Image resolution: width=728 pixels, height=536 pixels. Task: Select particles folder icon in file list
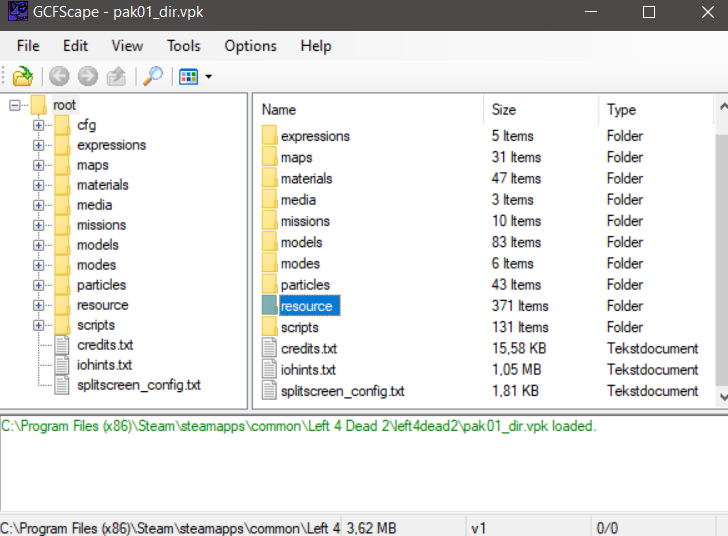[x=269, y=285]
